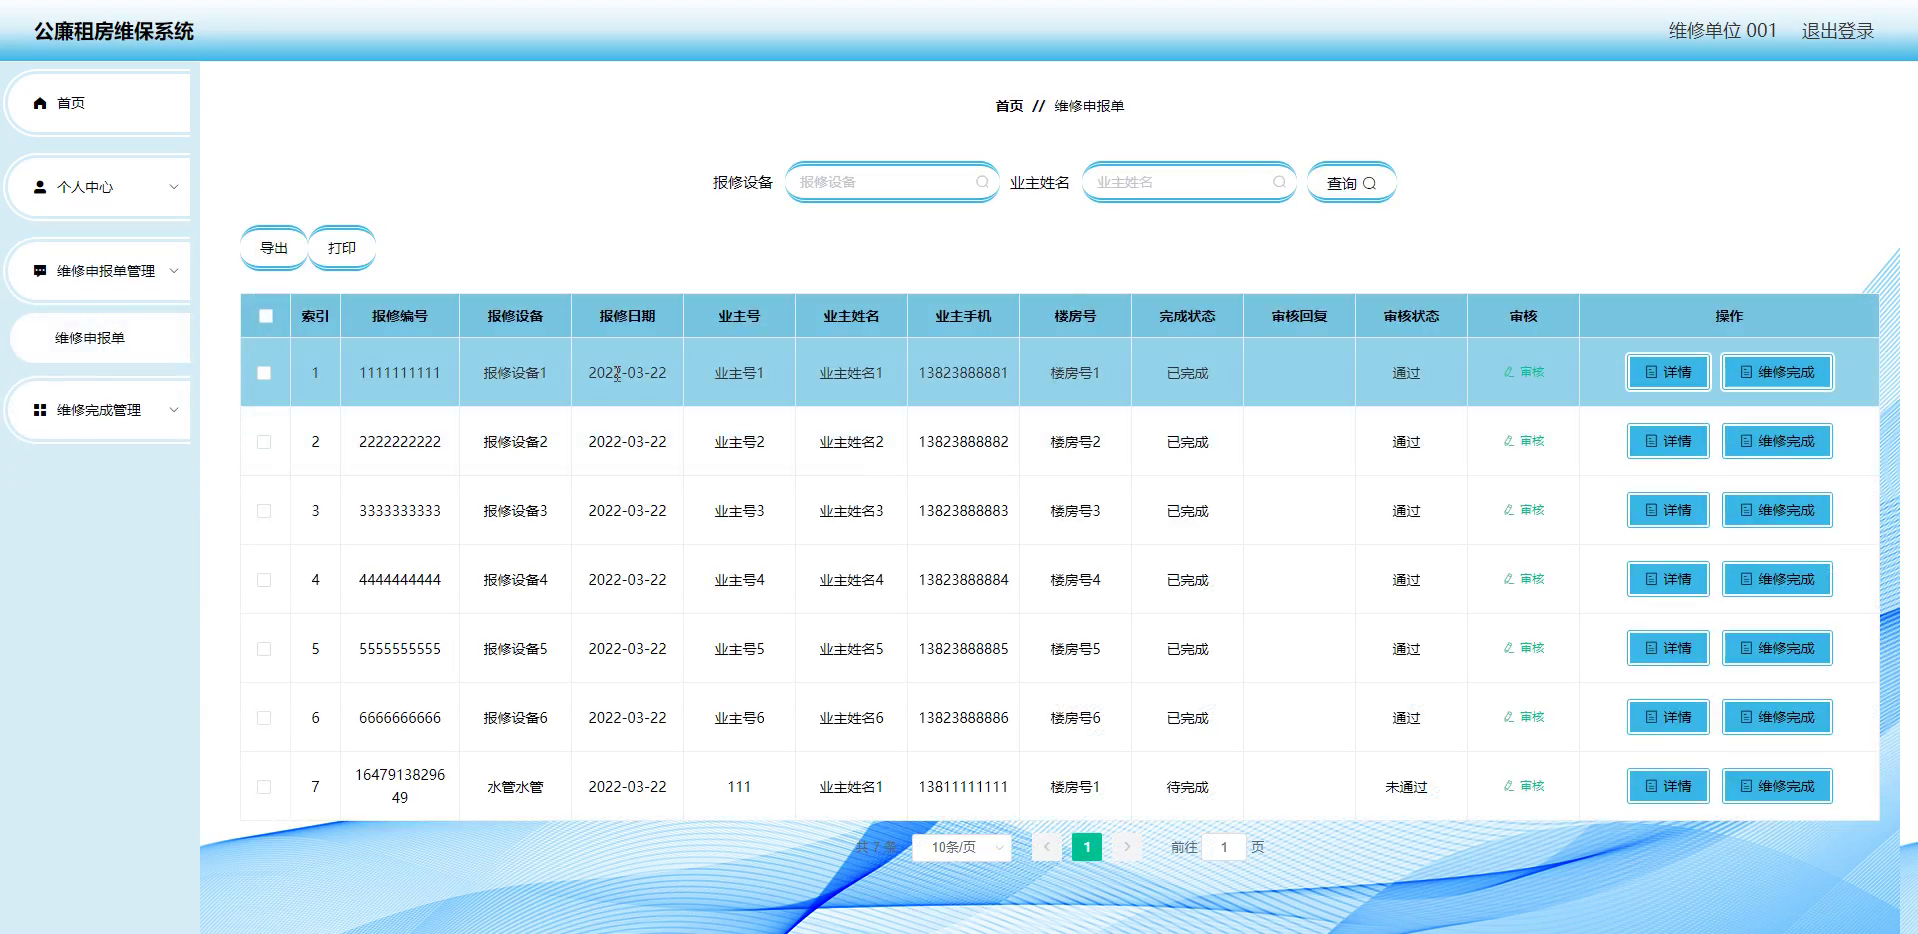Click 维修单位 001 user label
Screen dimensions: 1918x934
(1723, 31)
